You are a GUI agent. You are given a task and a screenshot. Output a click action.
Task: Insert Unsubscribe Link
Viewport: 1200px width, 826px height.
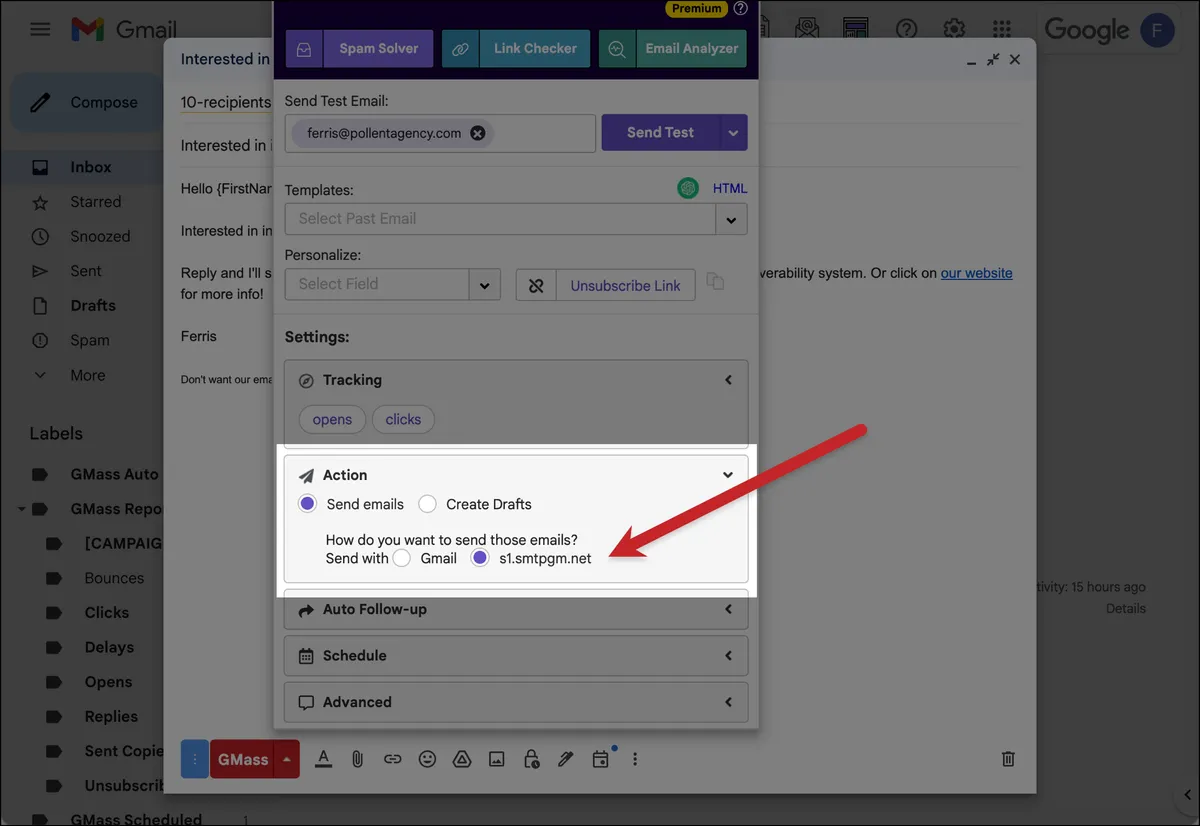pos(625,285)
